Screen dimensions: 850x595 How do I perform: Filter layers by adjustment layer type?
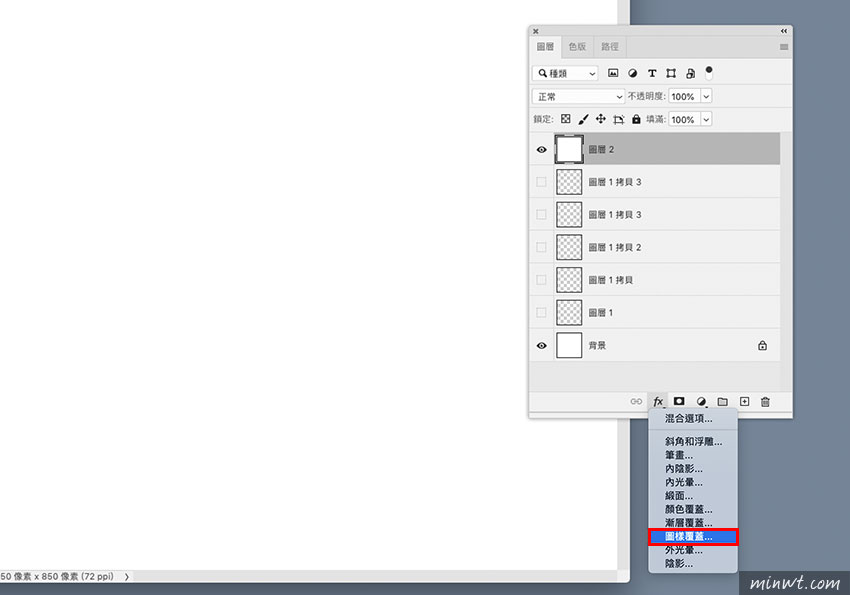click(x=632, y=73)
